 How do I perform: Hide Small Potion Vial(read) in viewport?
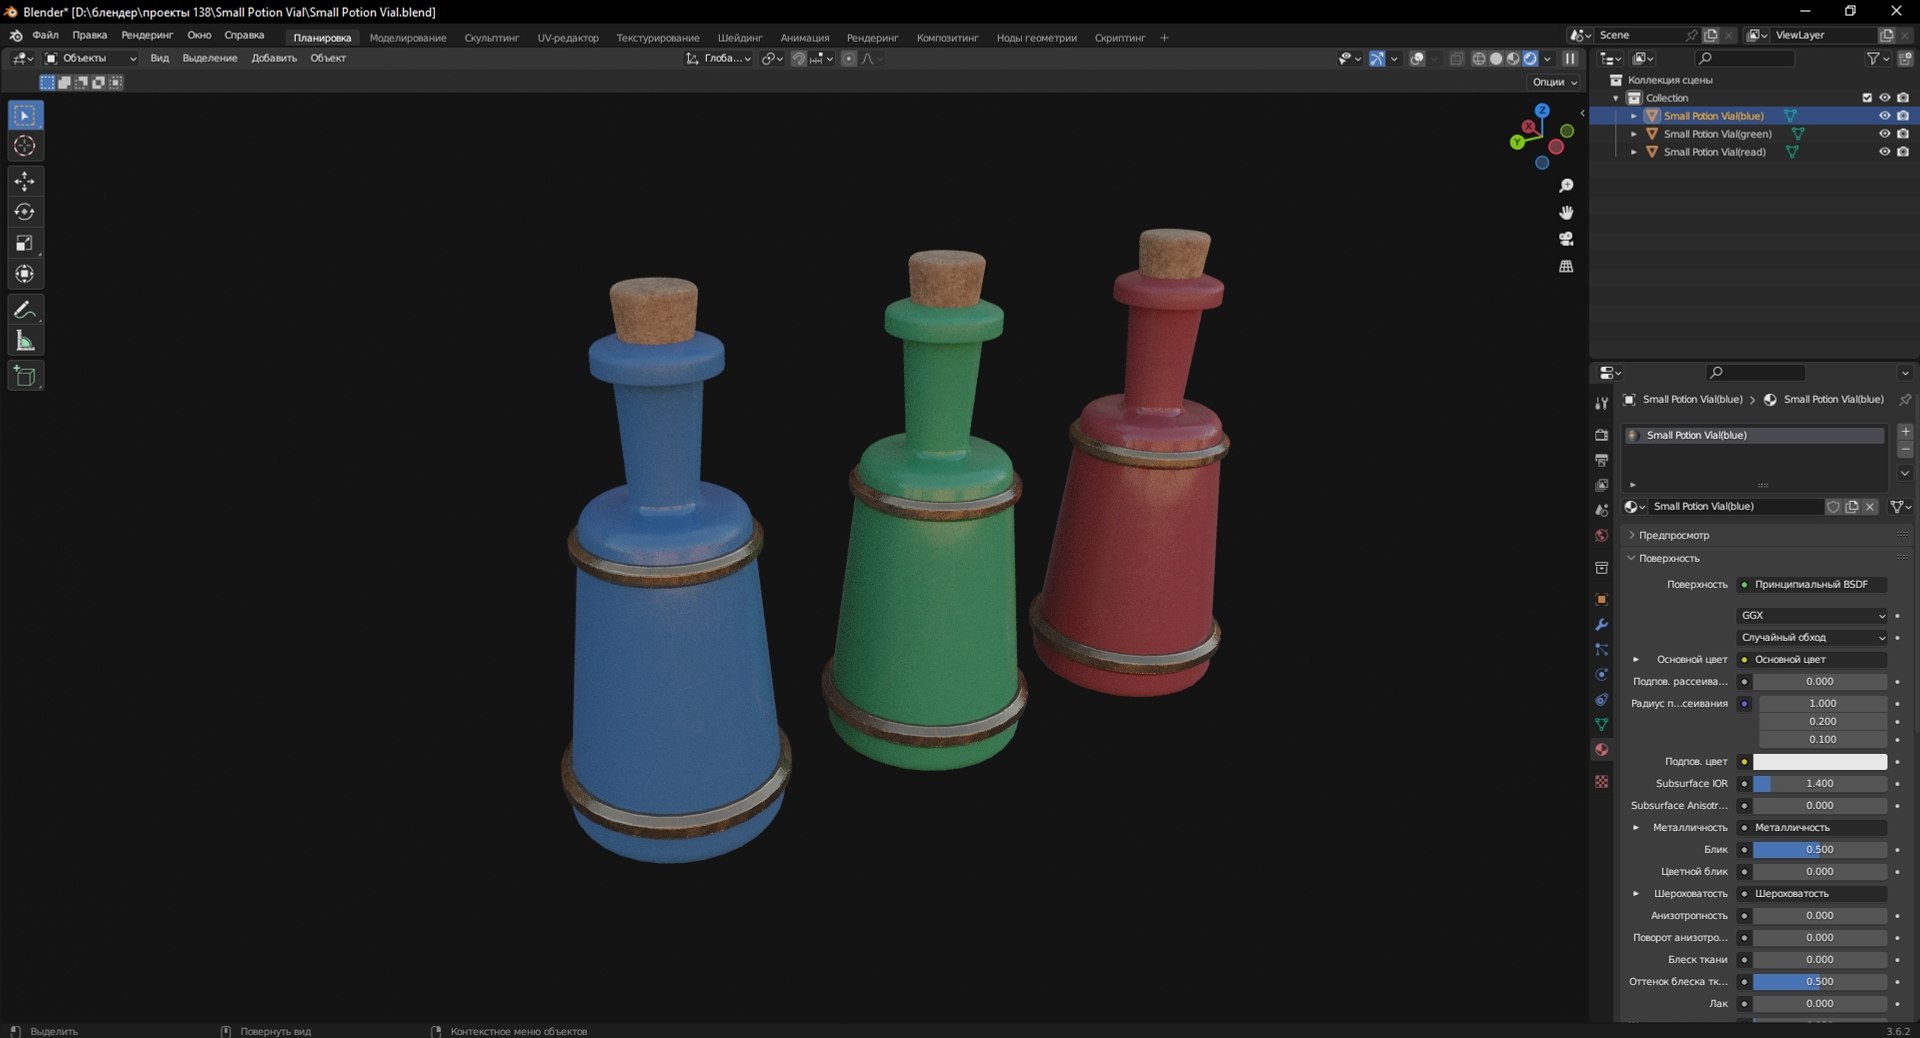[1884, 152]
